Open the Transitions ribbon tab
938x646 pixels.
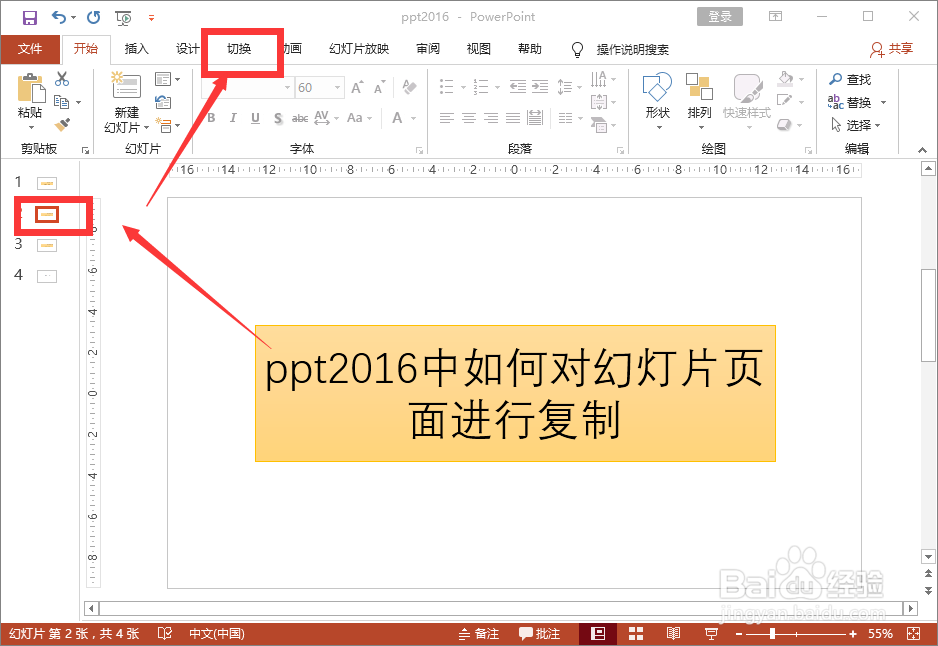tap(239, 49)
